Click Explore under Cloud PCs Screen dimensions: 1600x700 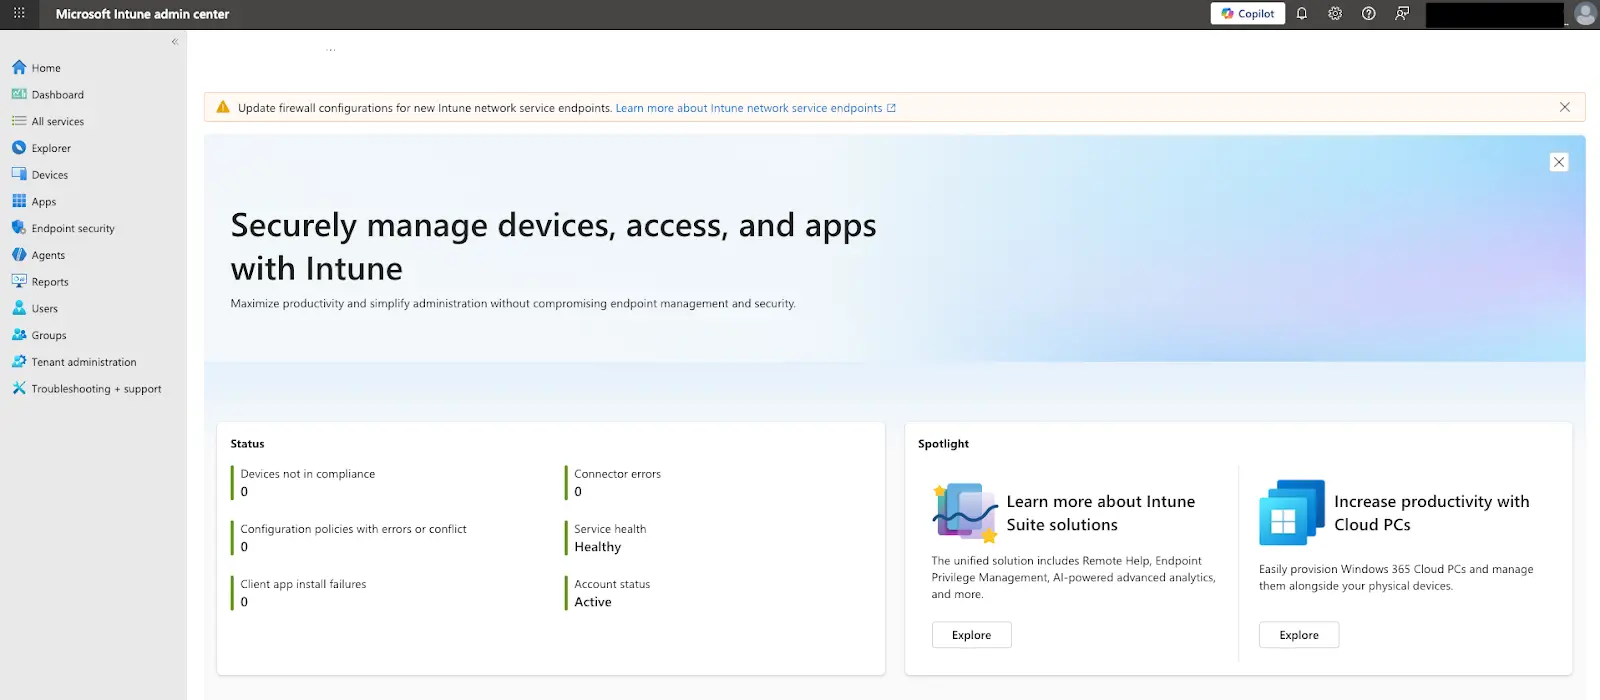click(x=1299, y=635)
